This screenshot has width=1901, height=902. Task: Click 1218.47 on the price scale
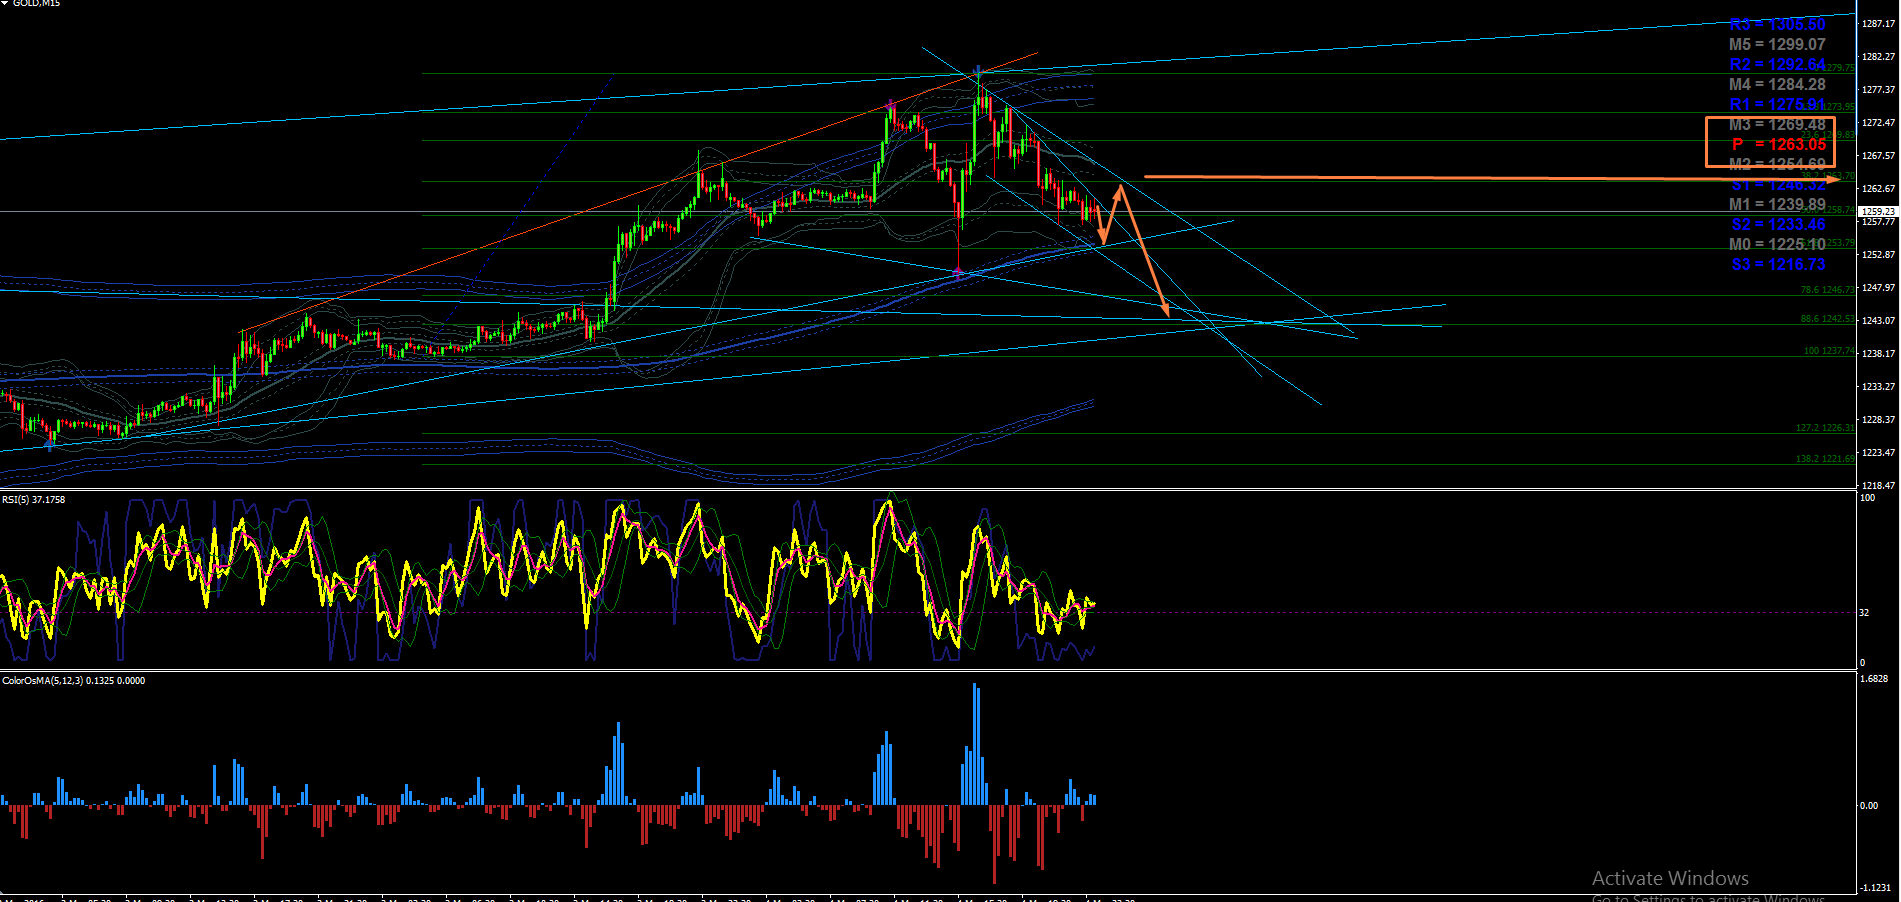[x=1879, y=485]
